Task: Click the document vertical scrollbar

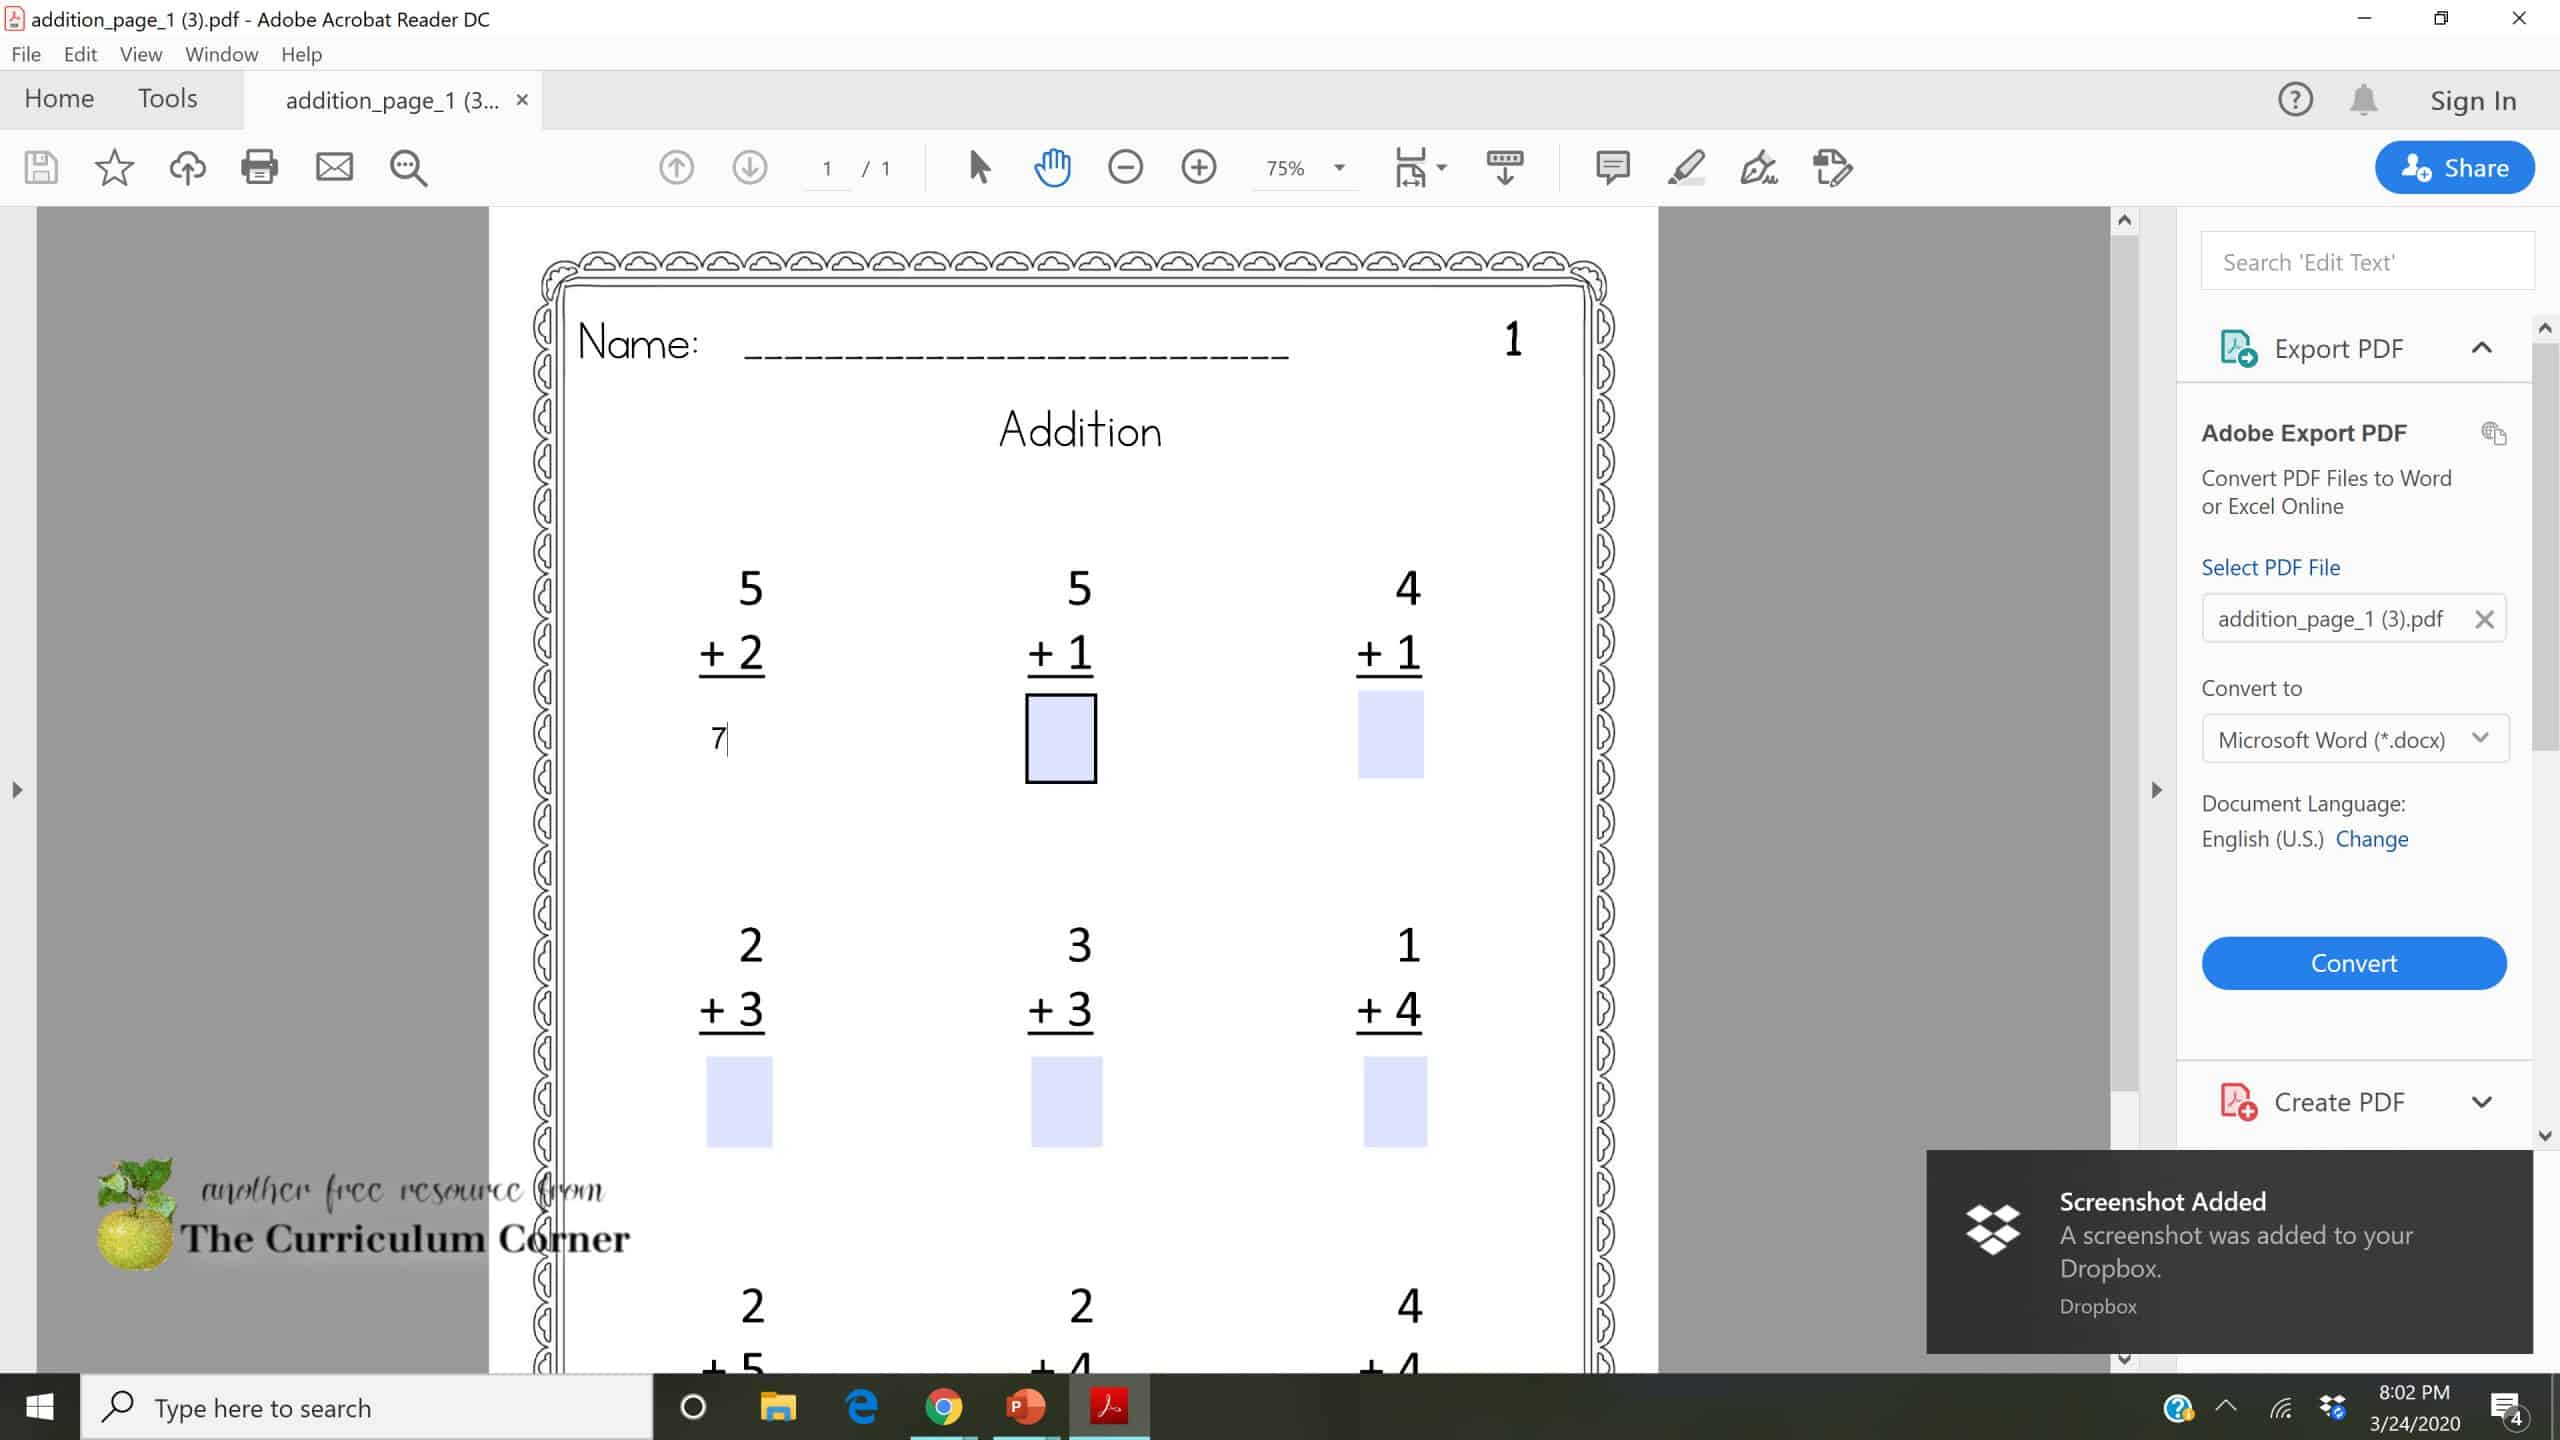Action: point(2124,660)
